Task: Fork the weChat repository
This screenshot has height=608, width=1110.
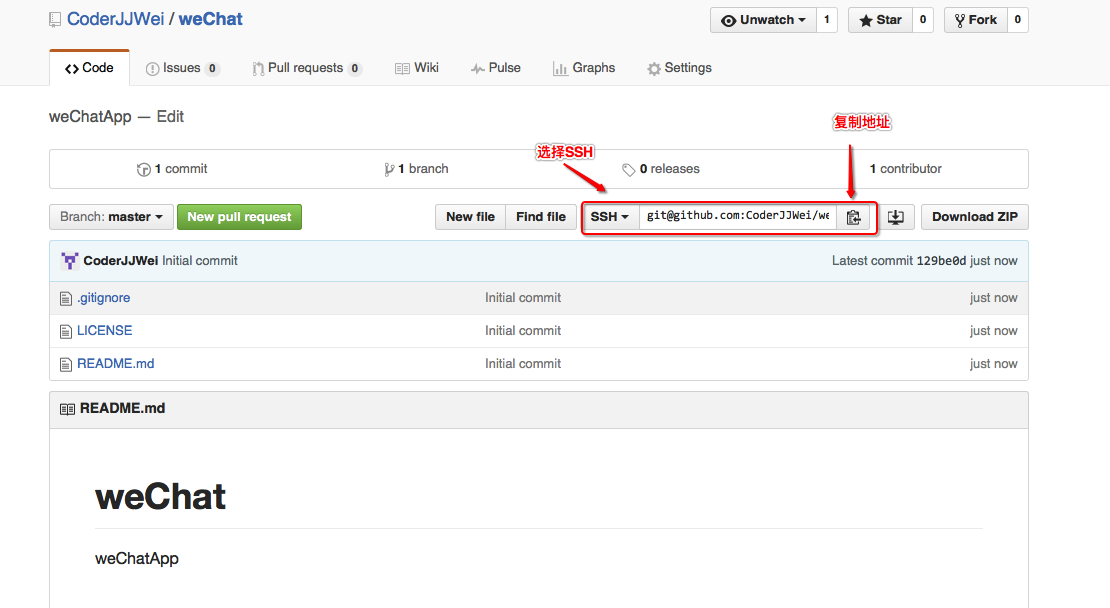Action: coord(976,20)
